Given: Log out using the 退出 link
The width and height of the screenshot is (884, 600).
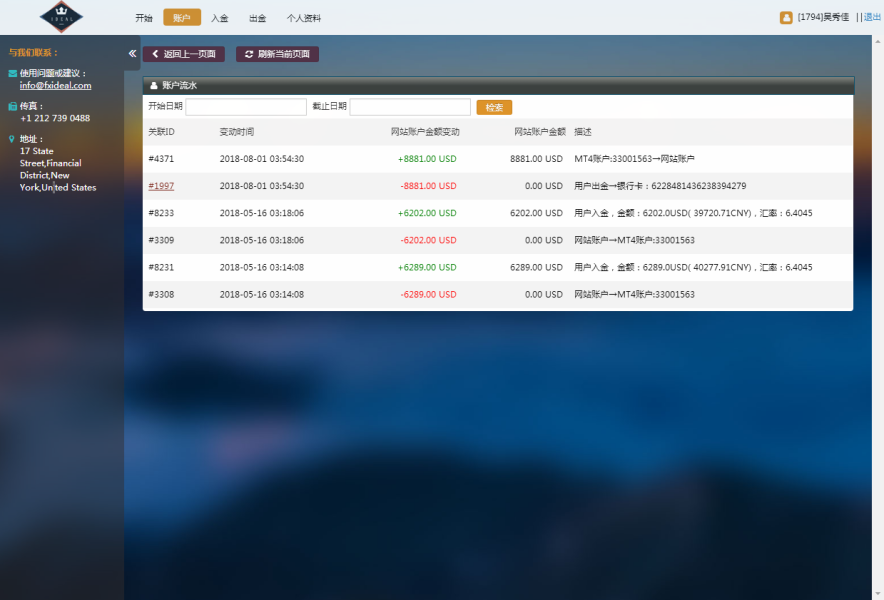Looking at the screenshot, I should pyautogui.click(x=872, y=17).
